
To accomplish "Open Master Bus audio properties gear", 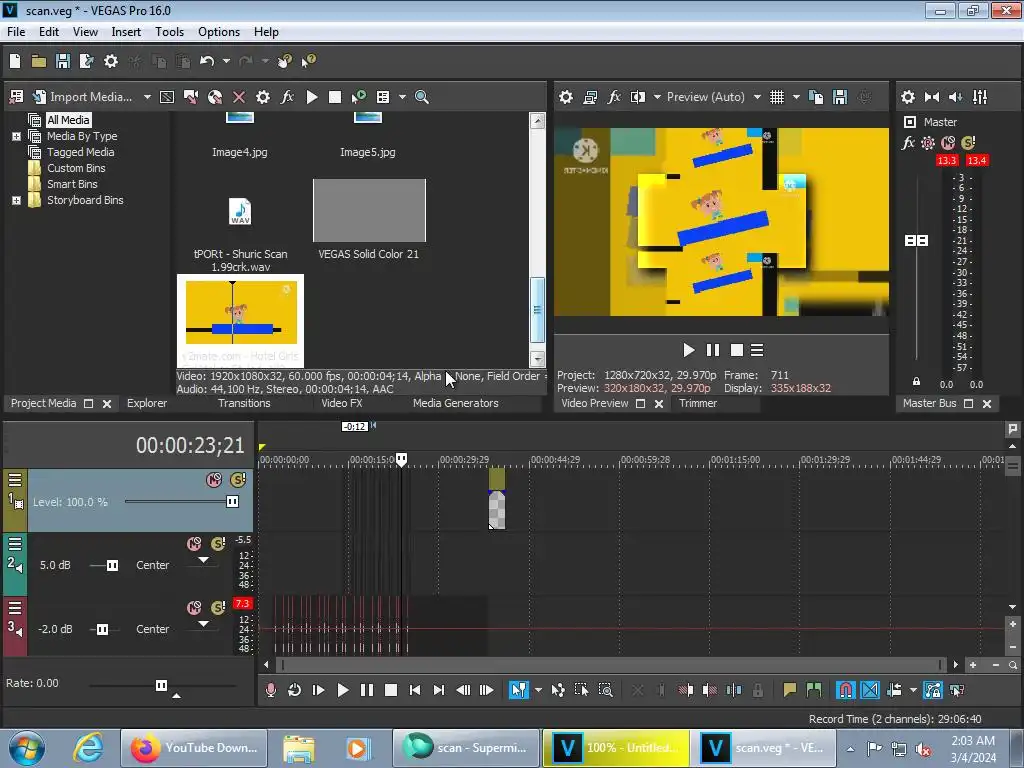I will point(908,97).
